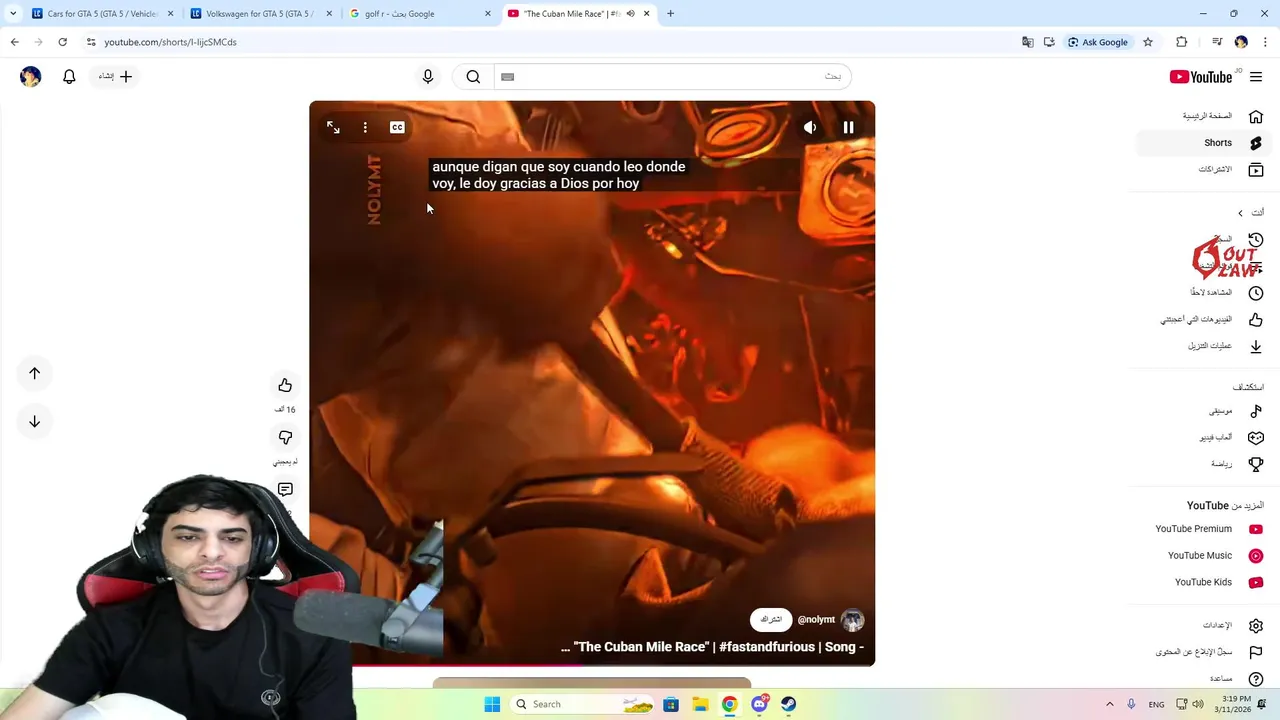
Task: Open the Home page in sidebar
Action: [1203, 116]
